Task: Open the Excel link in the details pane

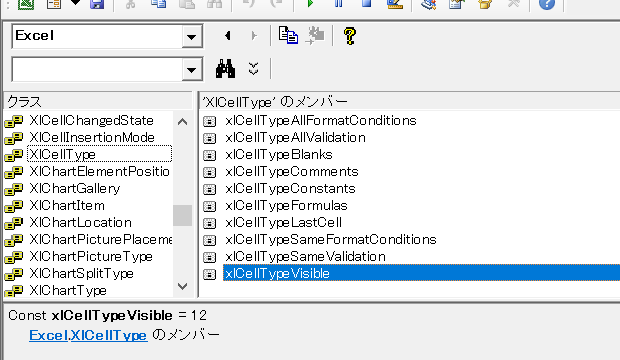Action: point(48,335)
